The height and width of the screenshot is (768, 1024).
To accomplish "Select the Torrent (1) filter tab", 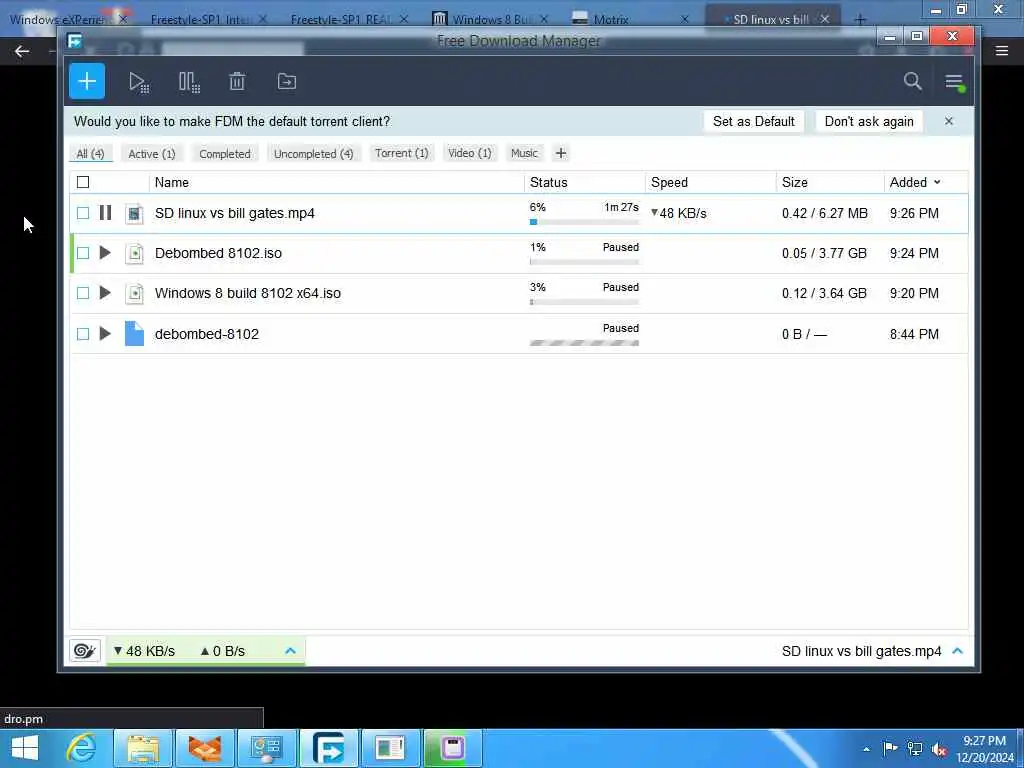I will 402,153.
